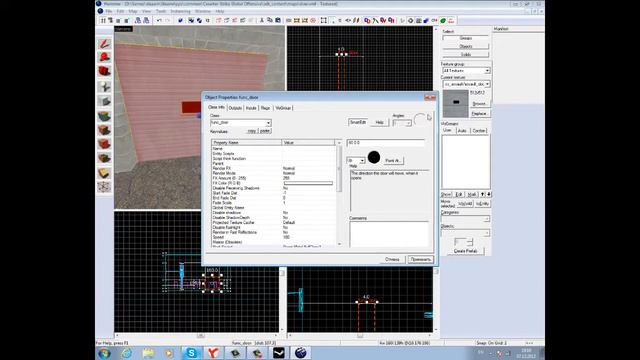The height and width of the screenshot is (360, 640).
Task: Switch to the Cordon VisGroups tab
Action: [x=479, y=131]
